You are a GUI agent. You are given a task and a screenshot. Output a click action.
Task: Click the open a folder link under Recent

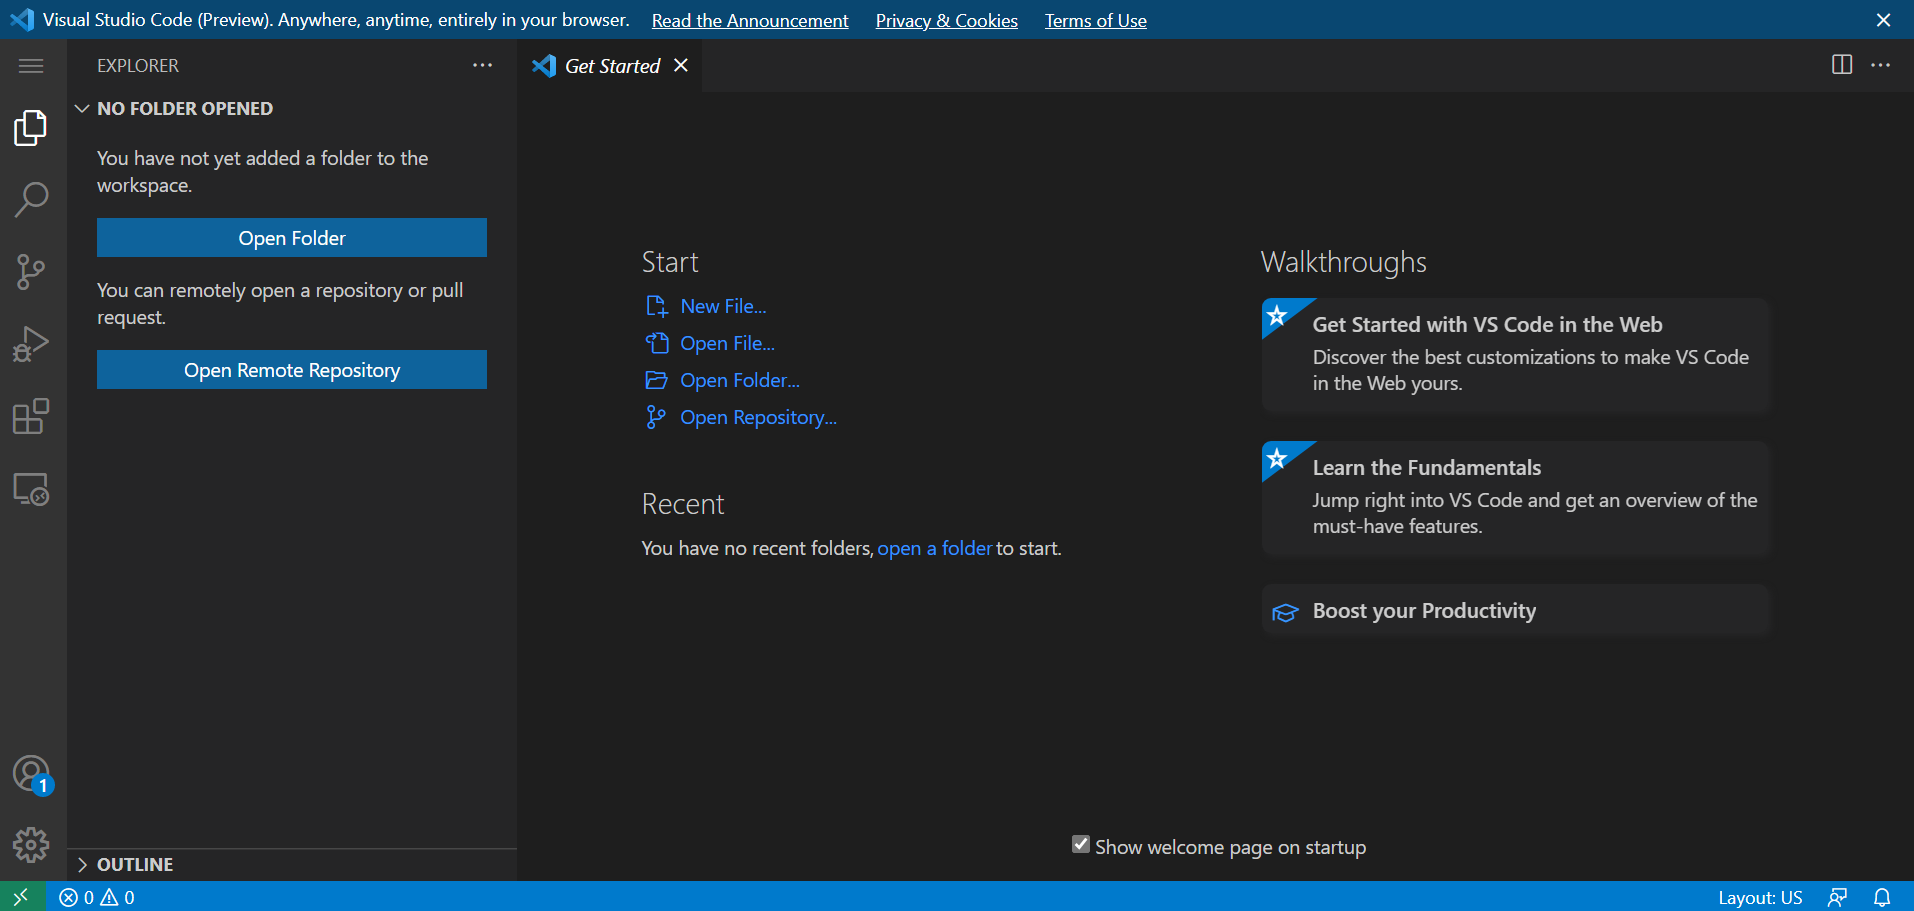click(x=934, y=548)
